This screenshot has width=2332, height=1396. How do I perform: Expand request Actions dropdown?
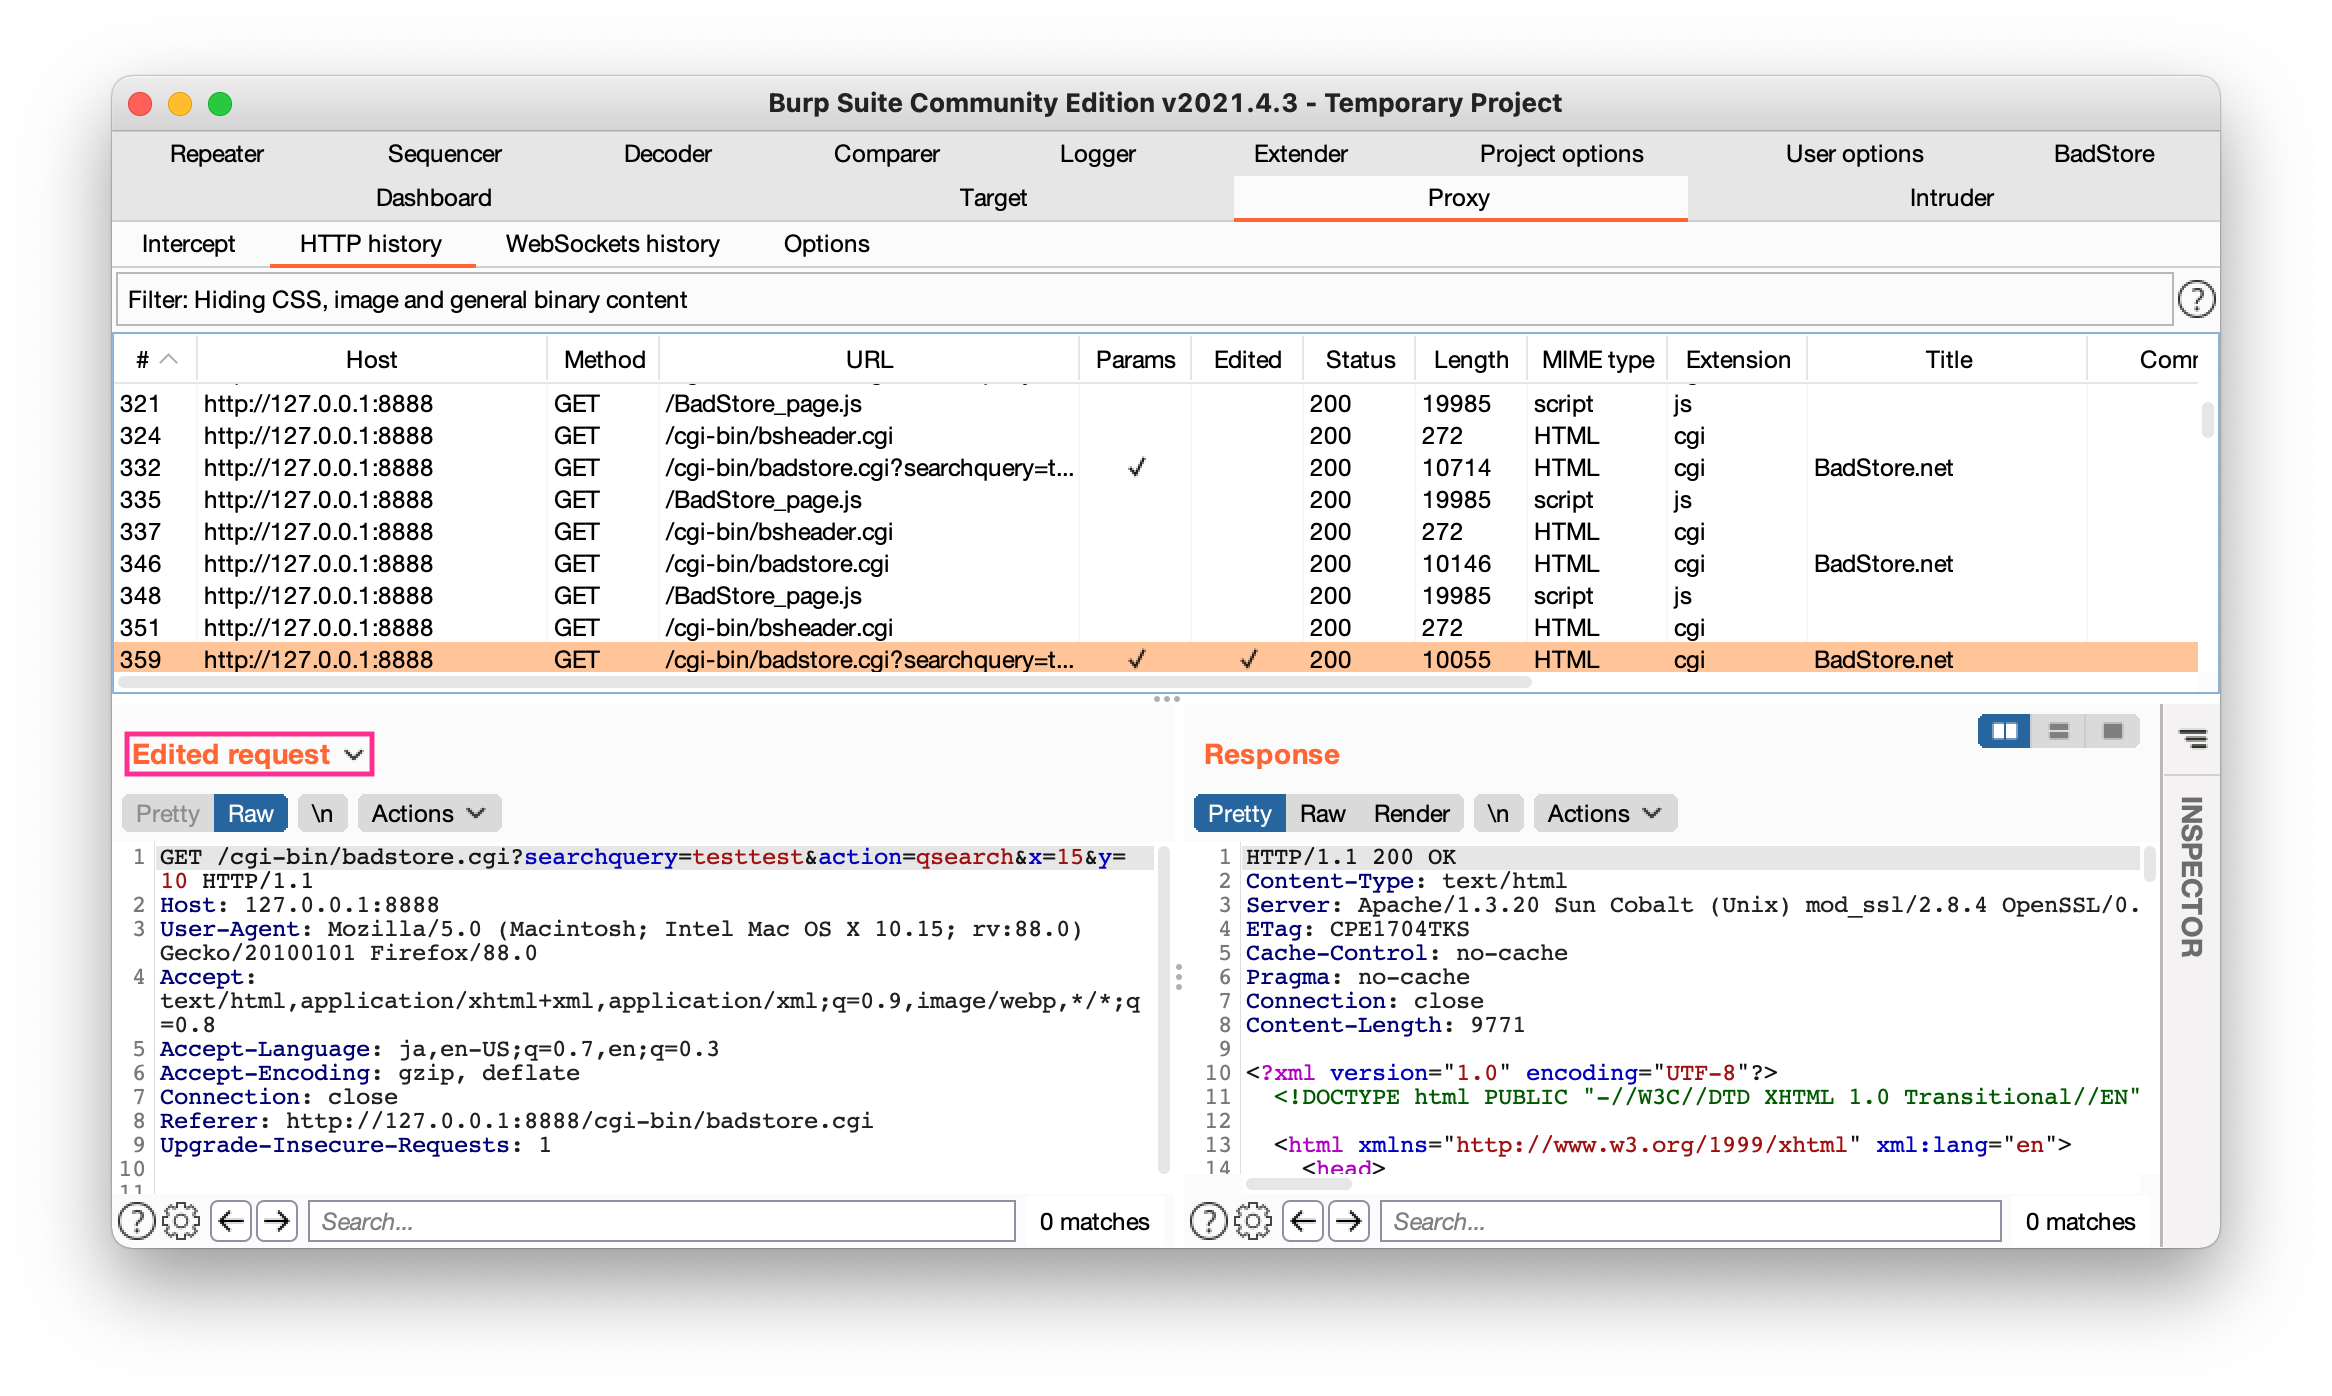428,813
